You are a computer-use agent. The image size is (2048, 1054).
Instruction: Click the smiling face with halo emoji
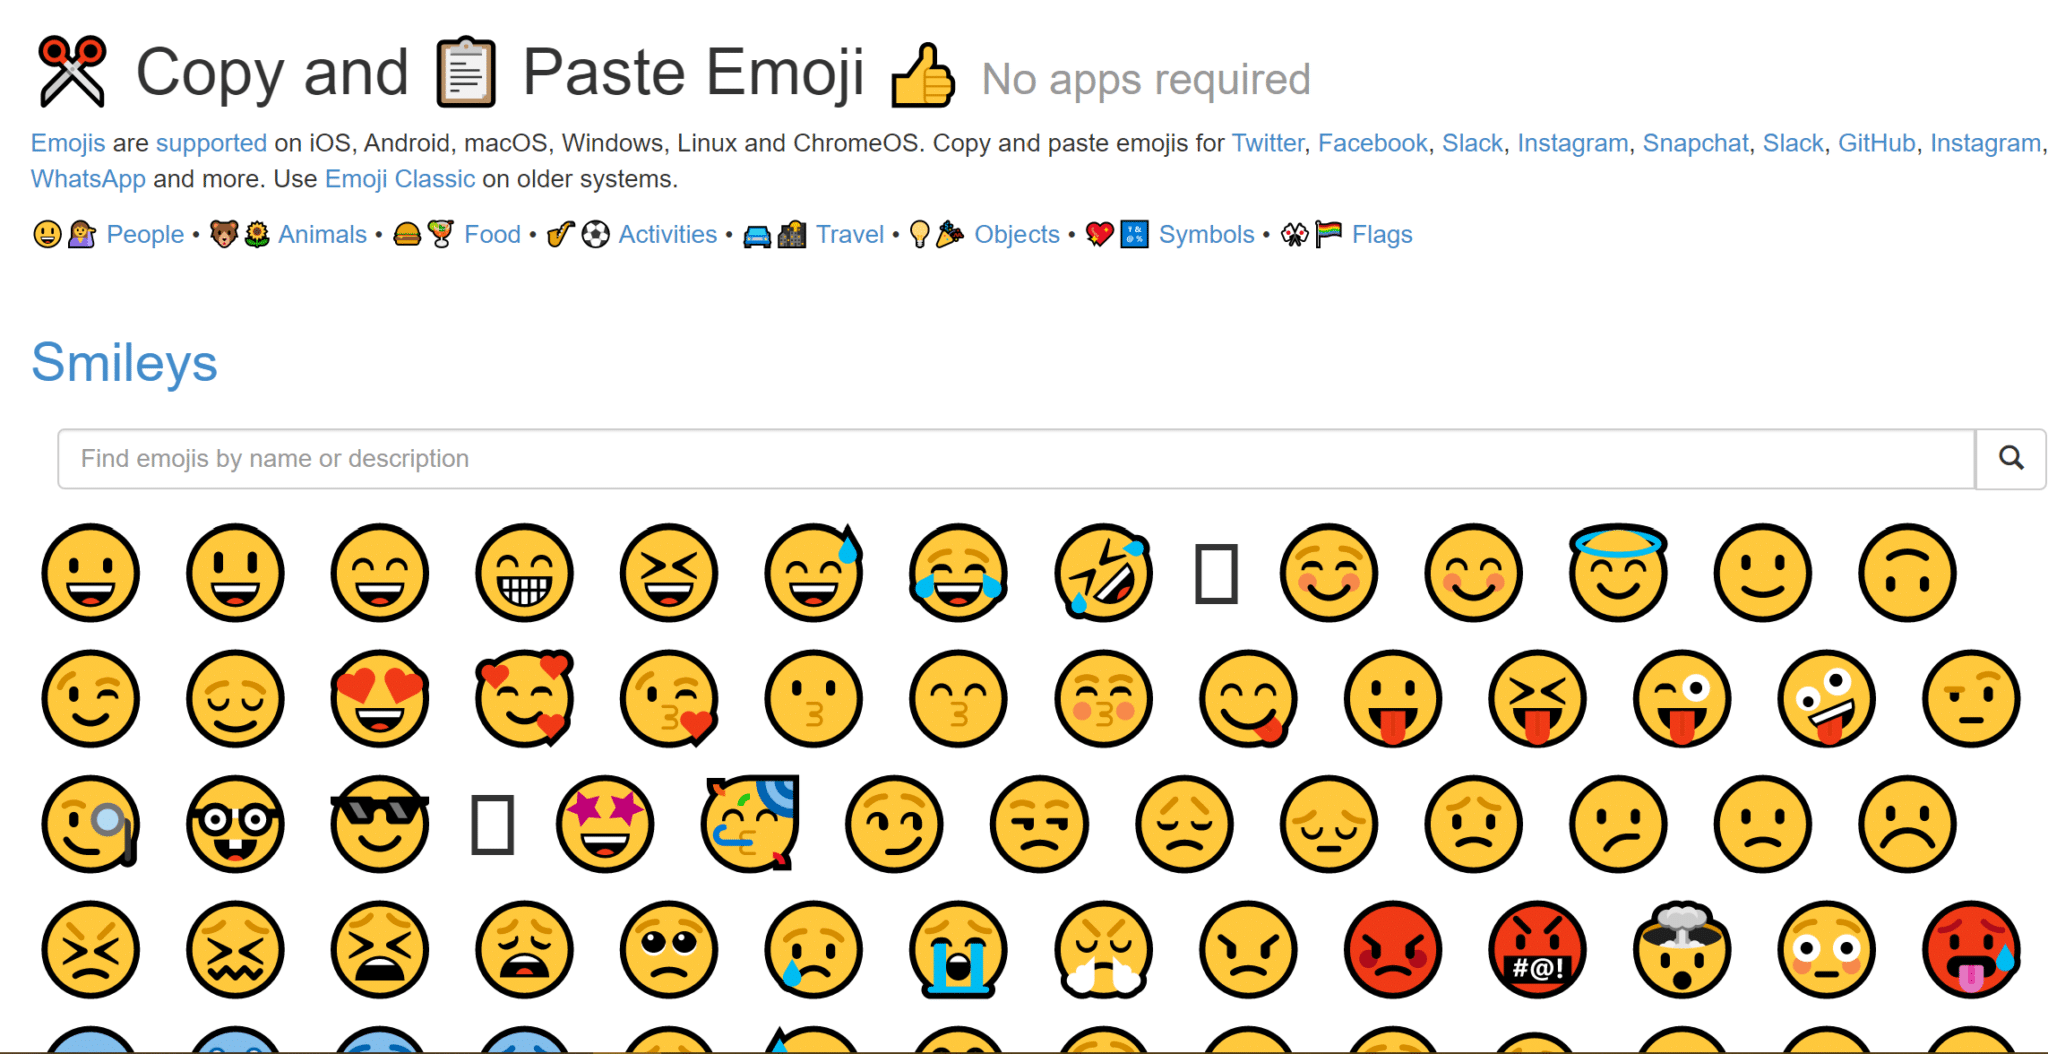click(x=1617, y=573)
